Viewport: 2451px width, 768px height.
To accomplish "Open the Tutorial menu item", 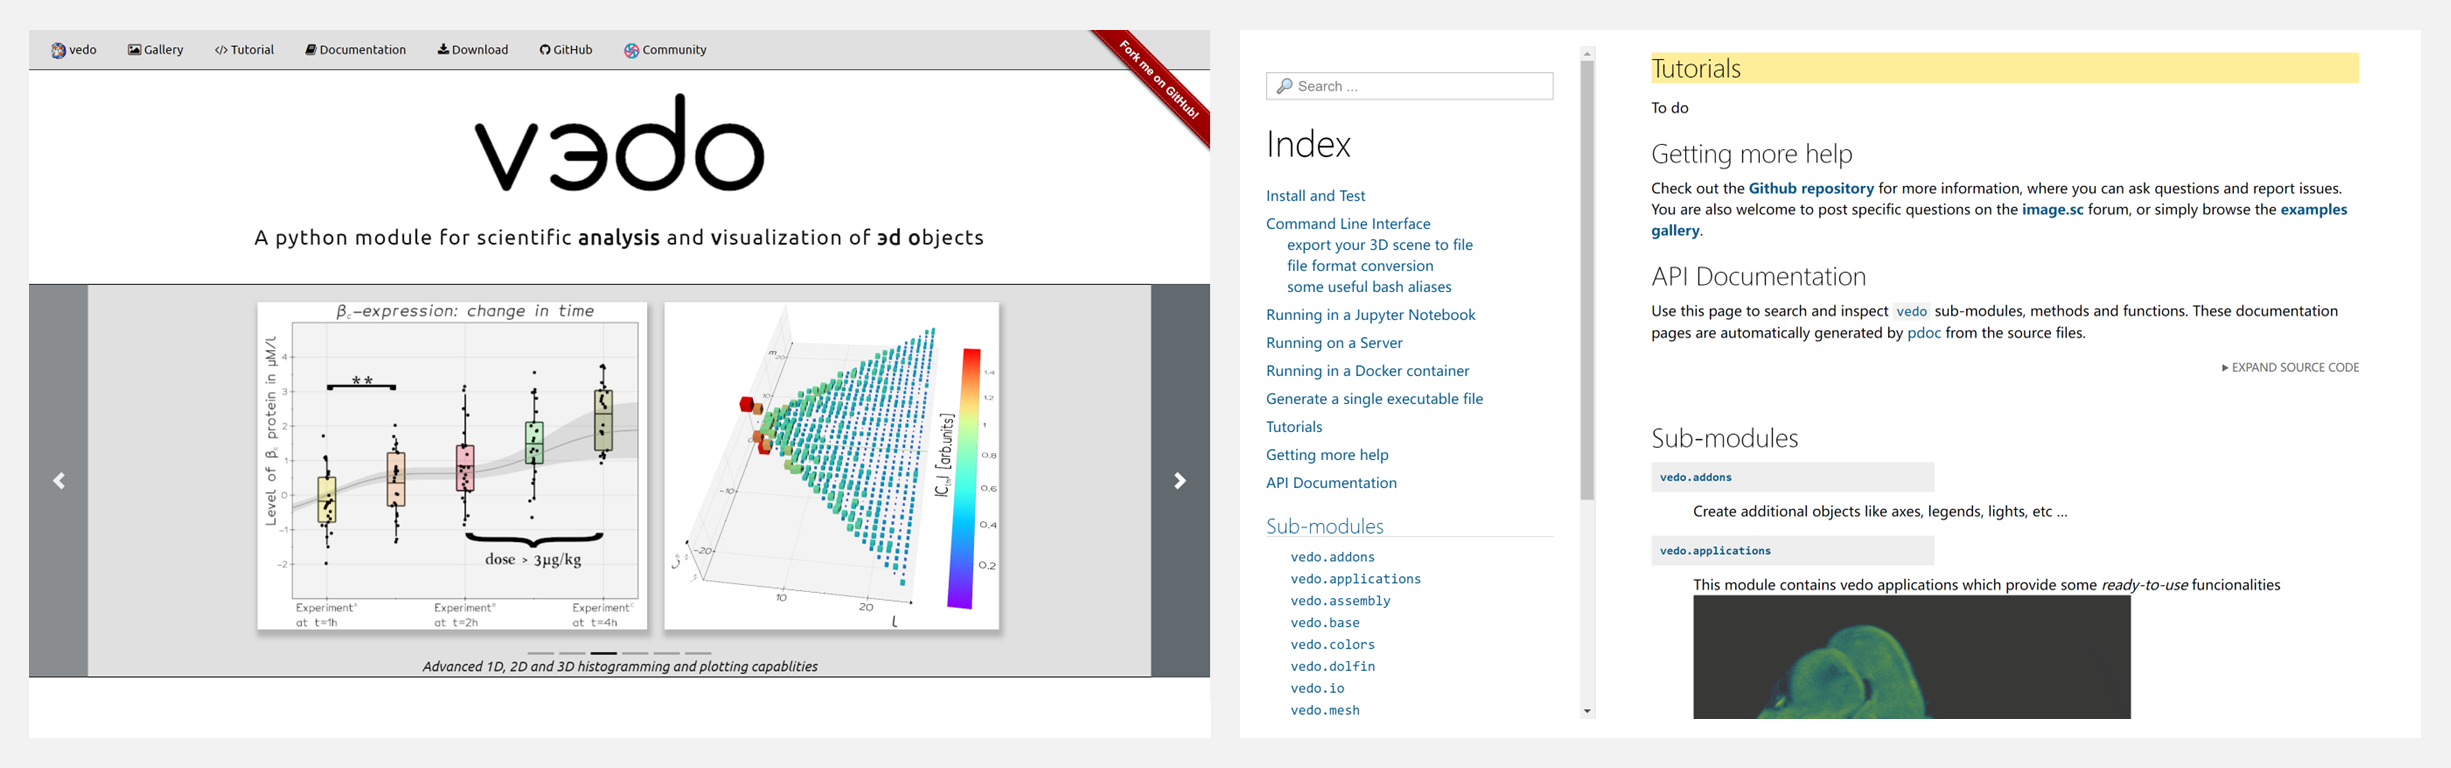I will click(x=244, y=49).
